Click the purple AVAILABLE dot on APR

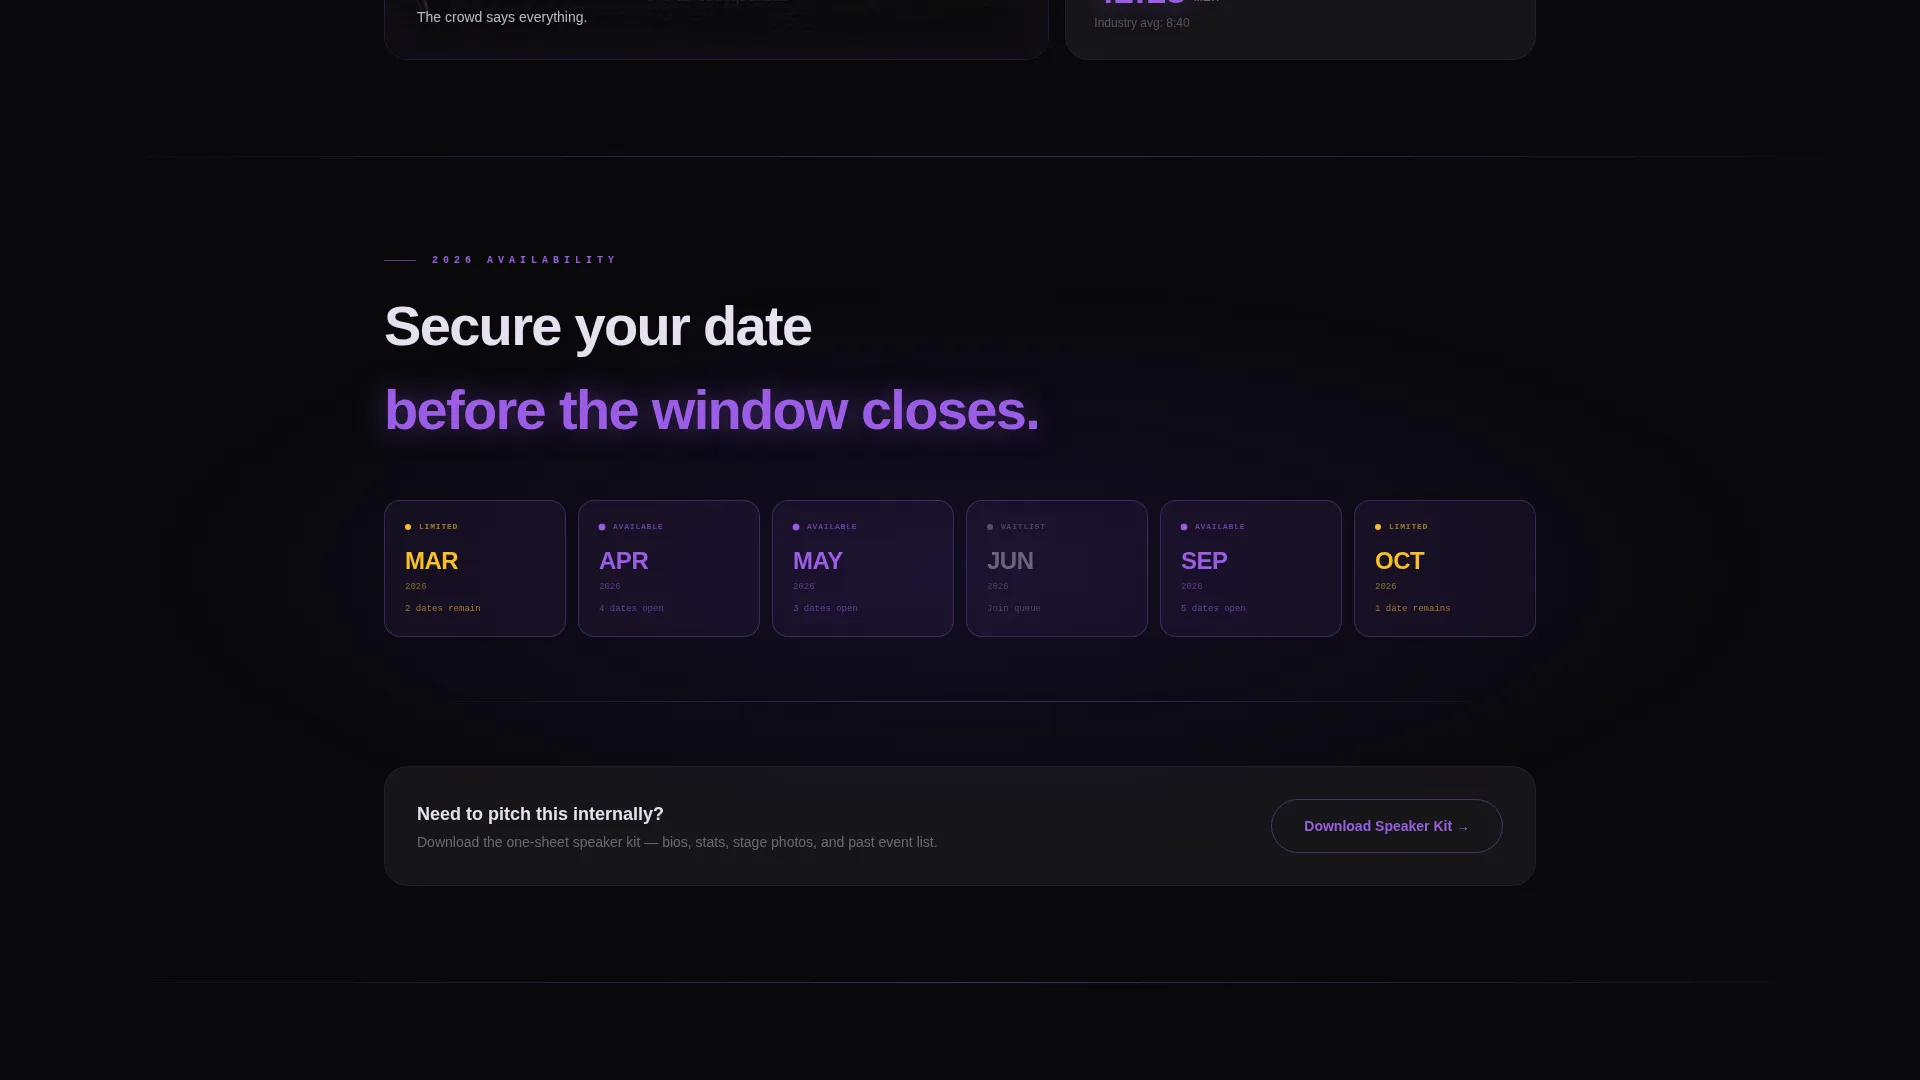(602, 527)
